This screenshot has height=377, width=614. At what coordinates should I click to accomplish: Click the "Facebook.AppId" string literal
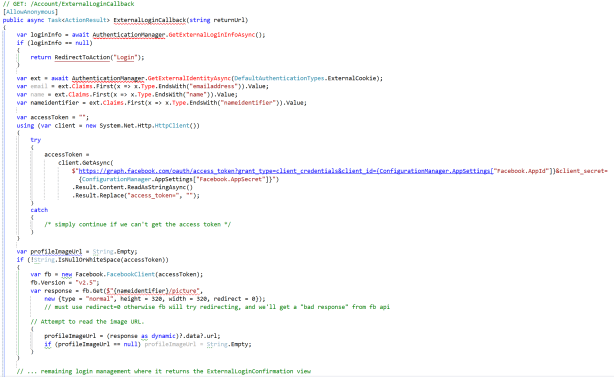[x=520, y=171]
